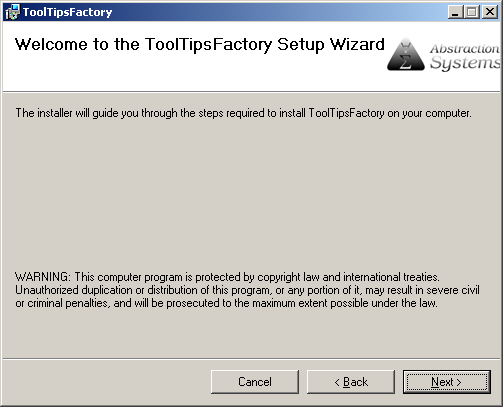Click the words copyright law in the warning
Screen dimensions: 503x407
(288, 277)
